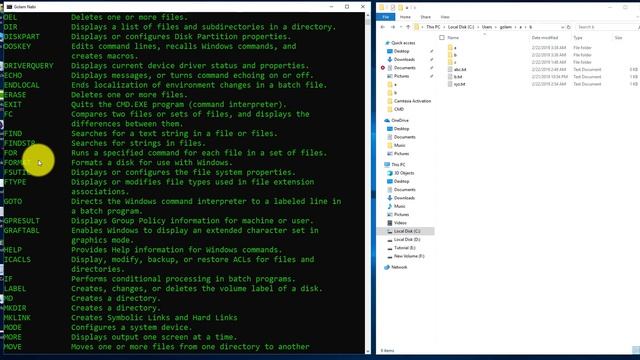Open the Home ribbon tab
This screenshot has width=640, height=360.
pyautogui.click(x=405, y=17)
